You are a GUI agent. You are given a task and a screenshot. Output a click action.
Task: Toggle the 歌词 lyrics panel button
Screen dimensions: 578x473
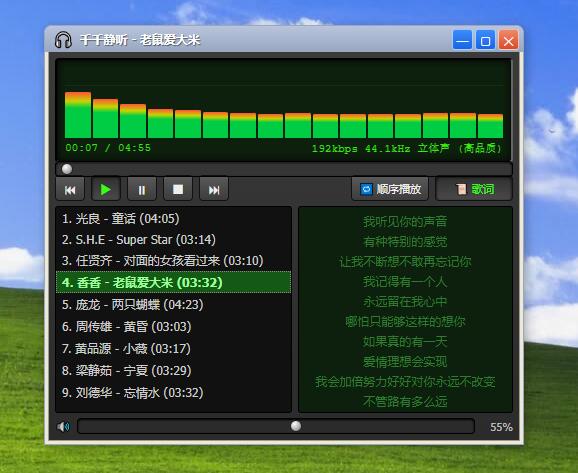[x=474, y=189]
